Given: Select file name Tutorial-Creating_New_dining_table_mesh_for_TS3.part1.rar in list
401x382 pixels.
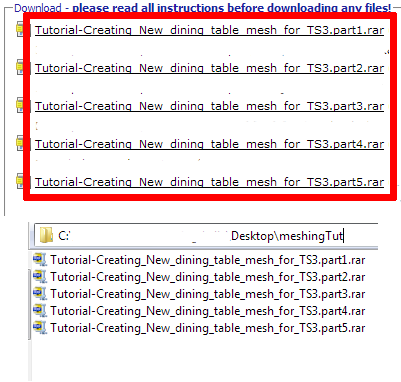Looking at the screenshot, I should [x=208, y=260].
